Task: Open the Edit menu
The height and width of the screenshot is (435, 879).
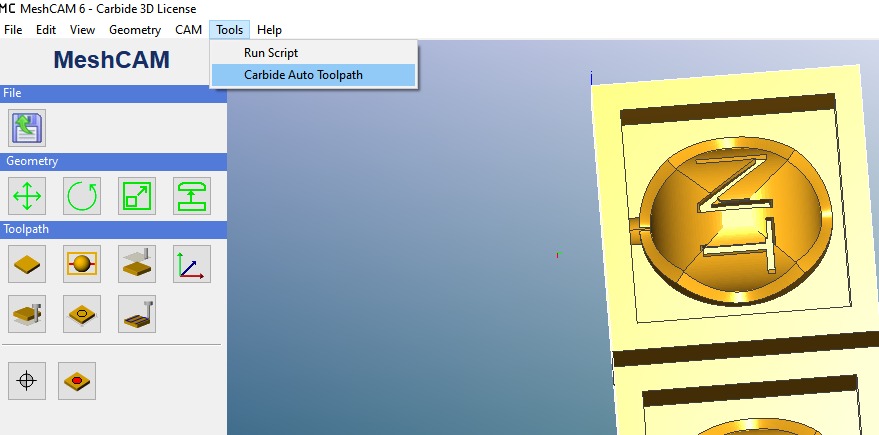Action: 46,30
